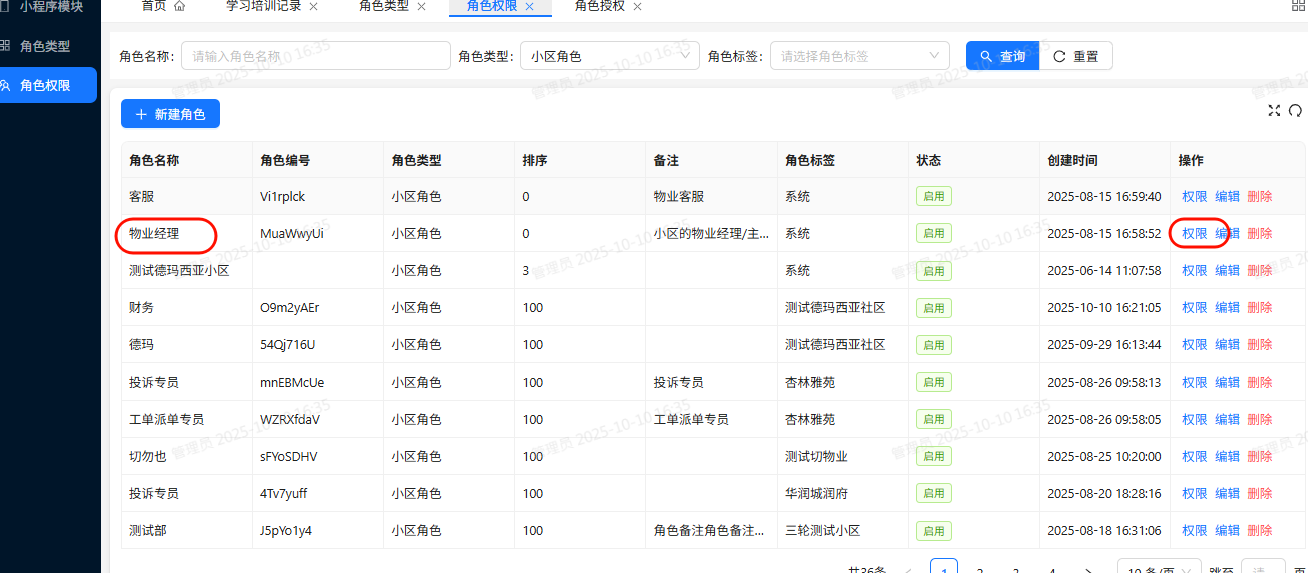The height and width of the screenshot is (573, 1308).
Task: Click the 2025-10-10 16:21:05 timestamp
Action: click(1104, 307)
